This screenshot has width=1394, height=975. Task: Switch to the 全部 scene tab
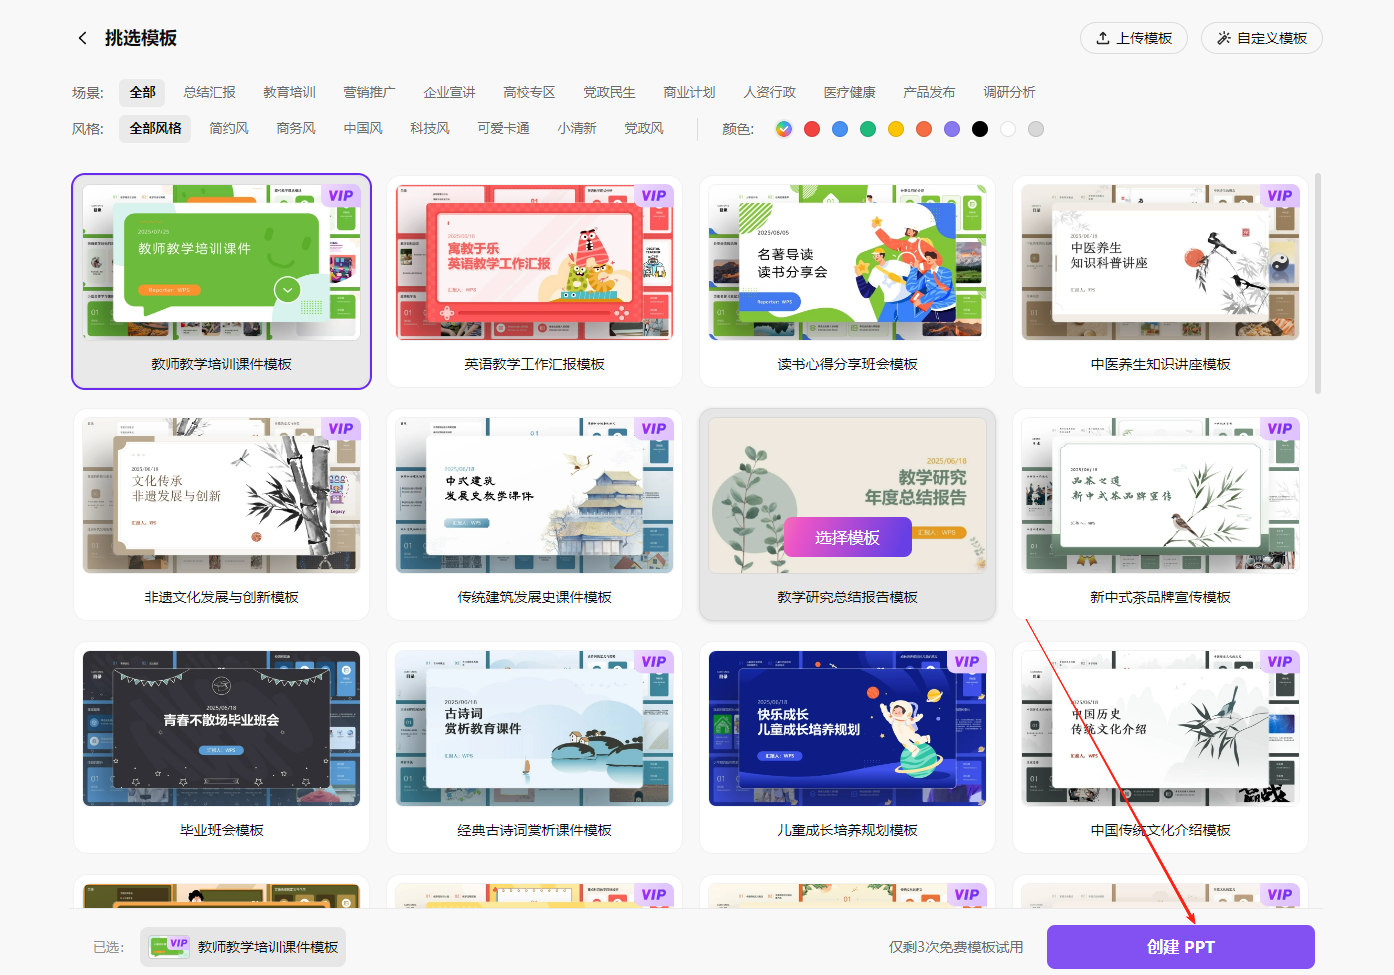[141, 91]
